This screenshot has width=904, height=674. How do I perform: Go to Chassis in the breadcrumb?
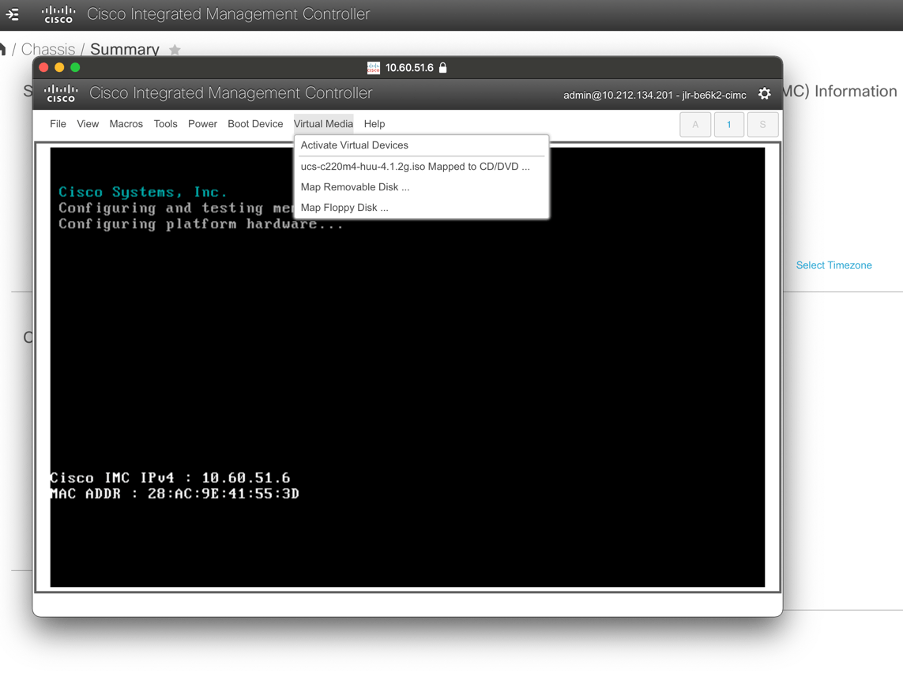(x=48, y=49)
